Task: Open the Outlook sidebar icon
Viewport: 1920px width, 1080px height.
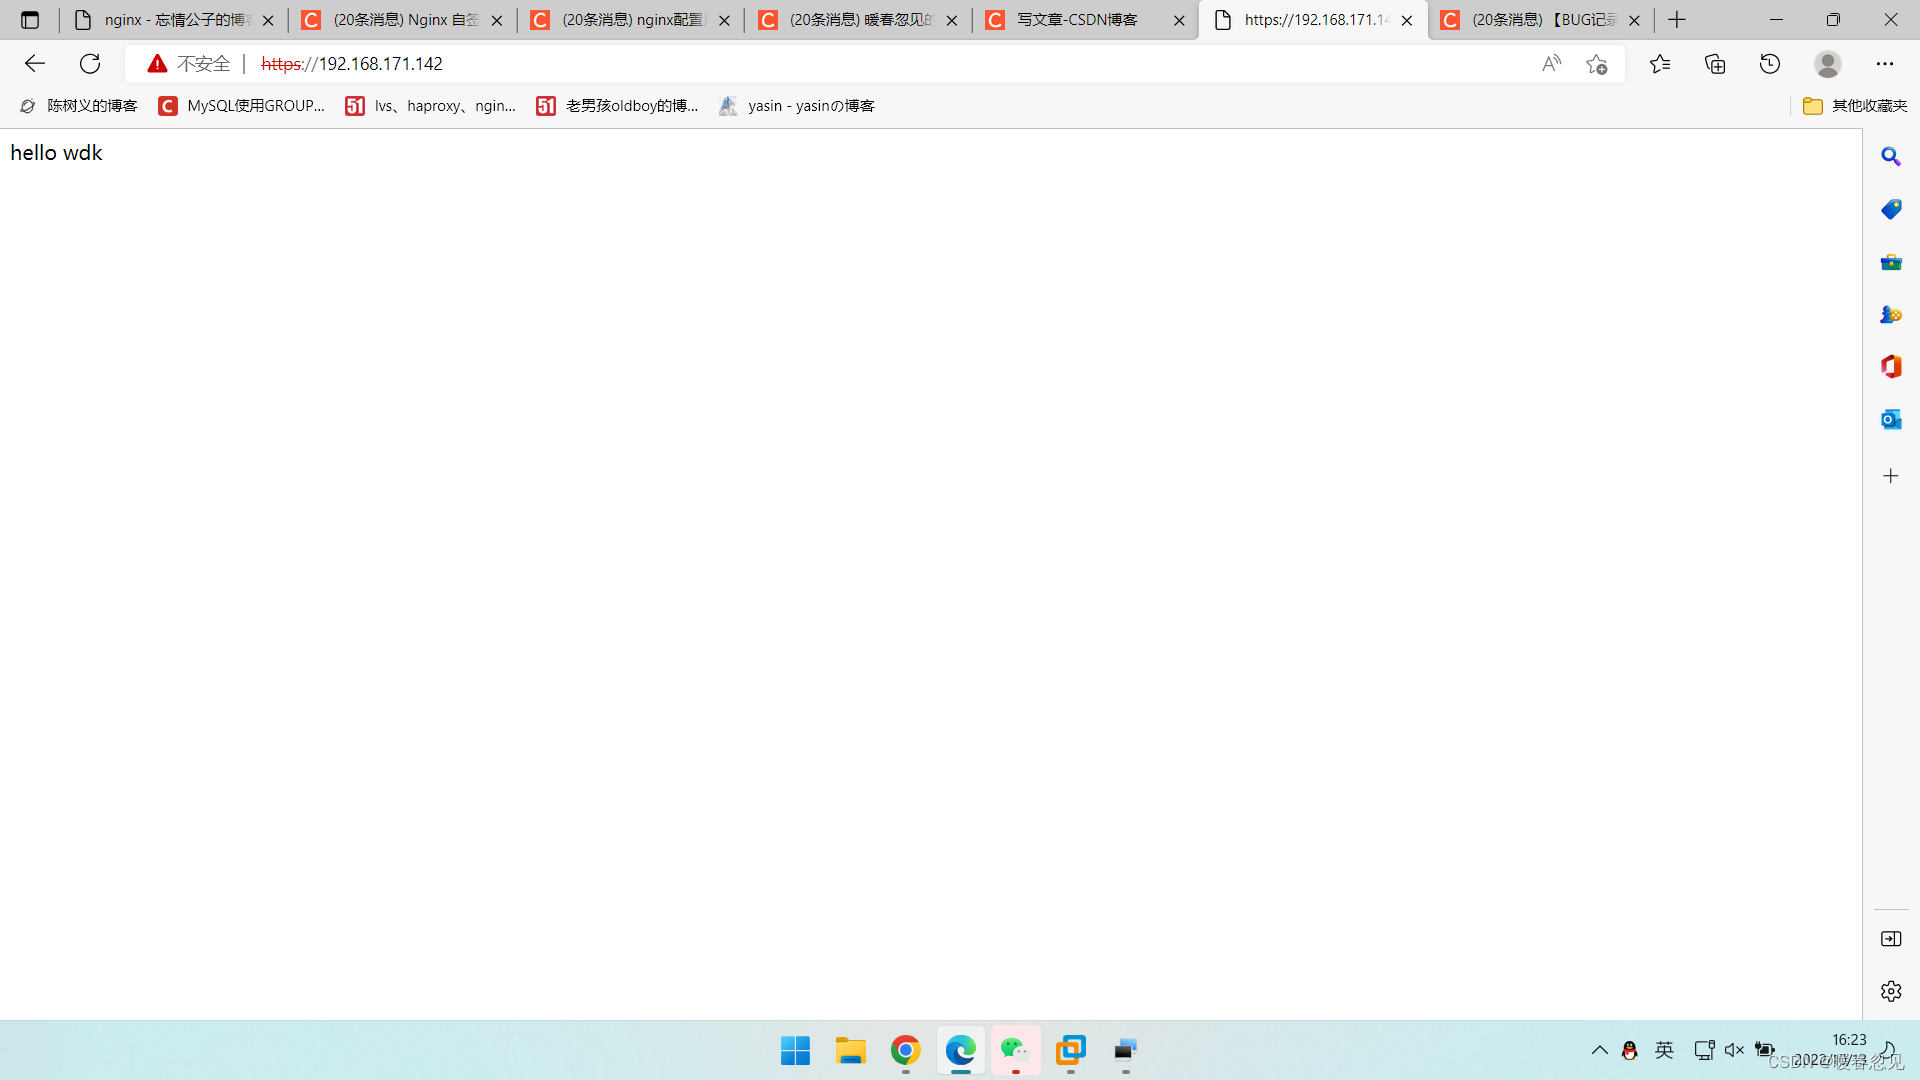Action: tap(1890, 419)
